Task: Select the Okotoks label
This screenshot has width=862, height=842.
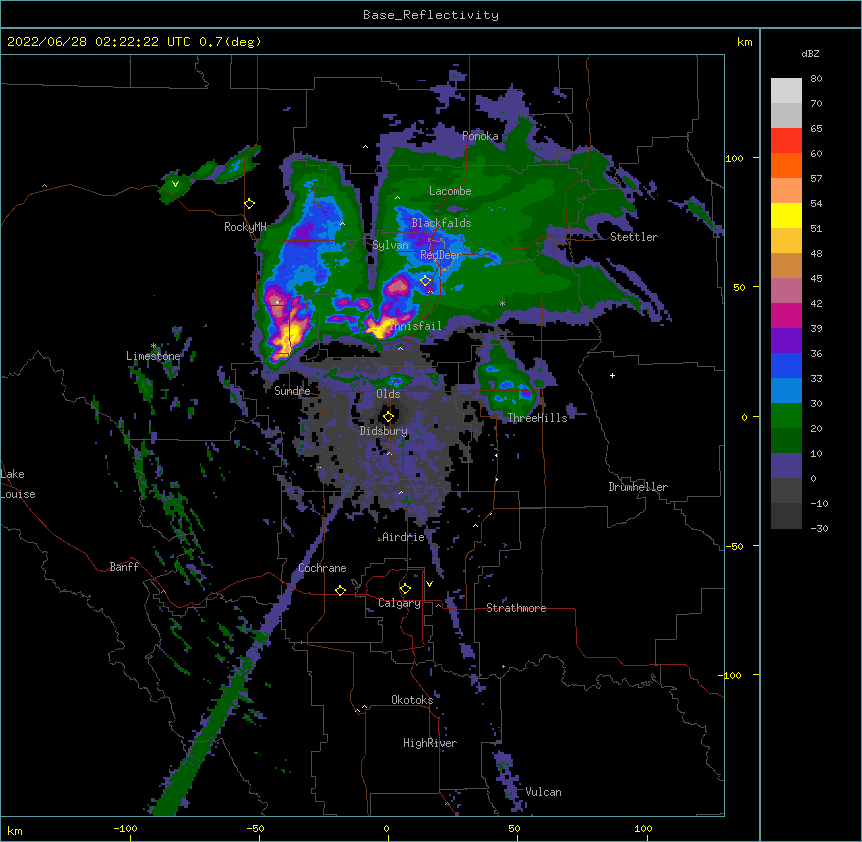Action: pos(412,700)
